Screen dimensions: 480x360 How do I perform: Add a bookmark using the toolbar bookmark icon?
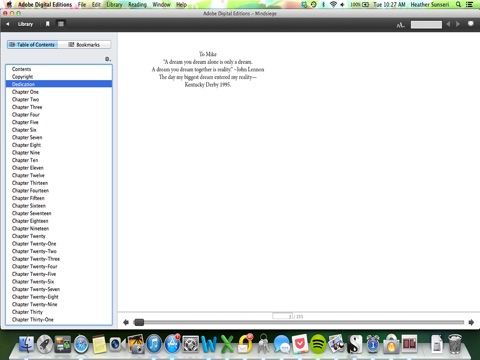[x=48, y=24]
